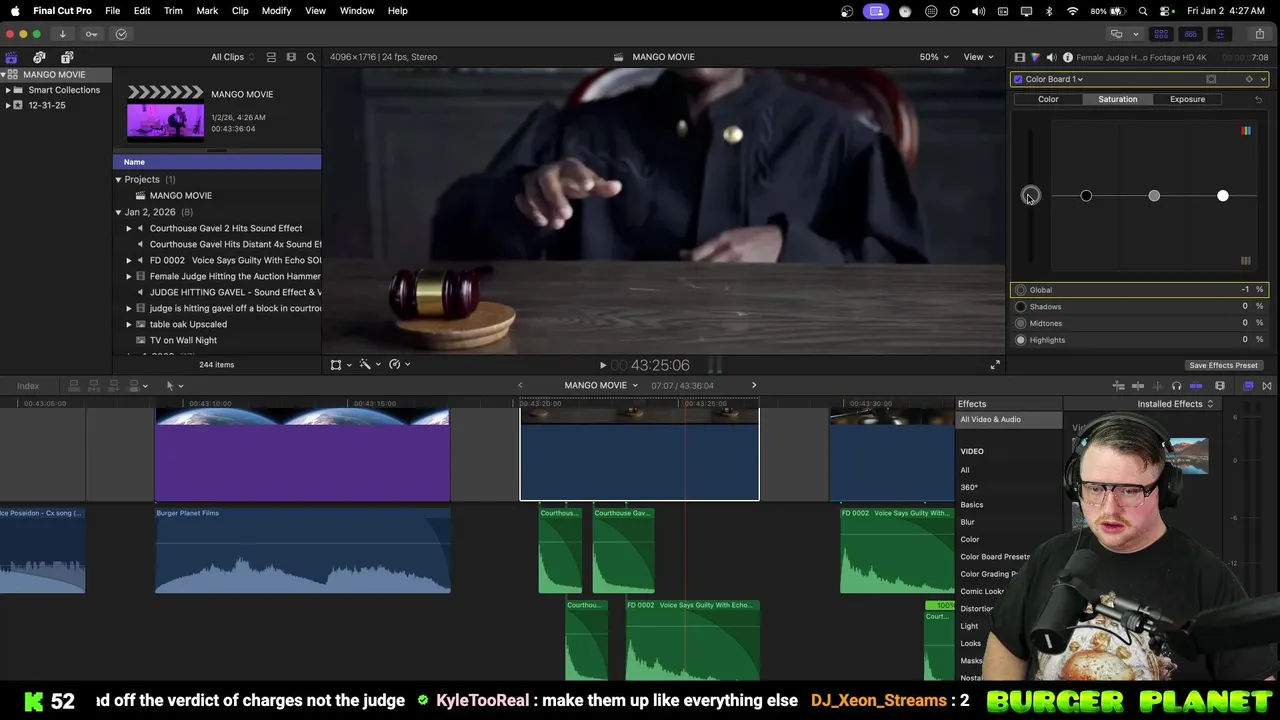Open the File menu

(112, 11)
